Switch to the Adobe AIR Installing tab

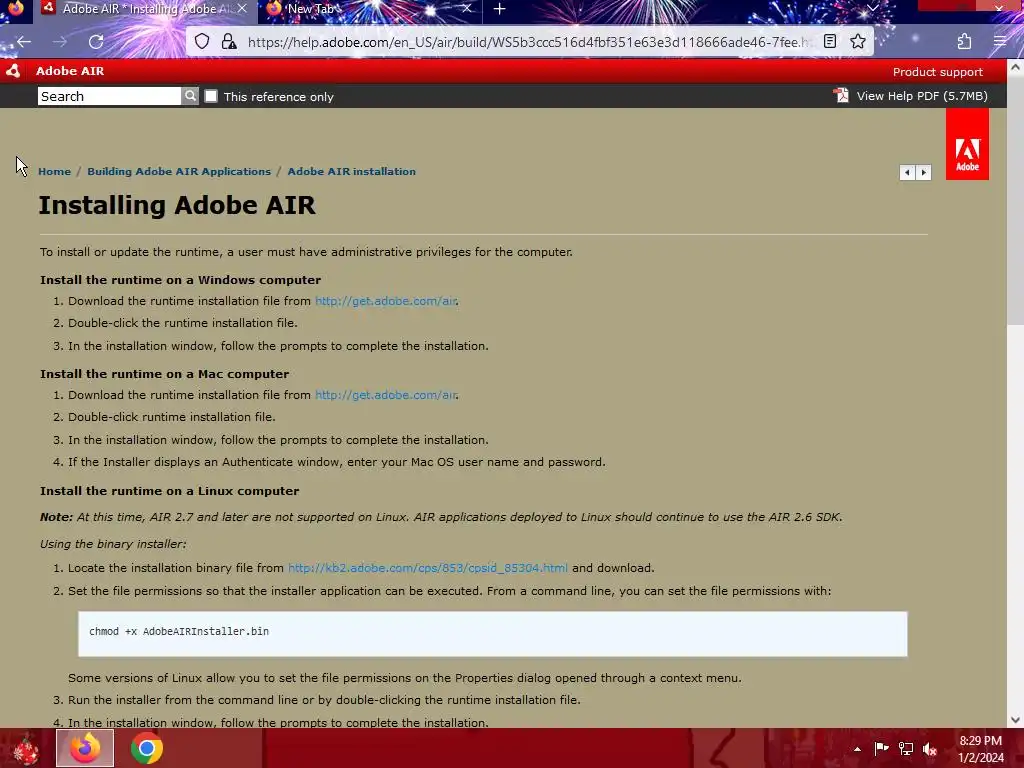144,9
